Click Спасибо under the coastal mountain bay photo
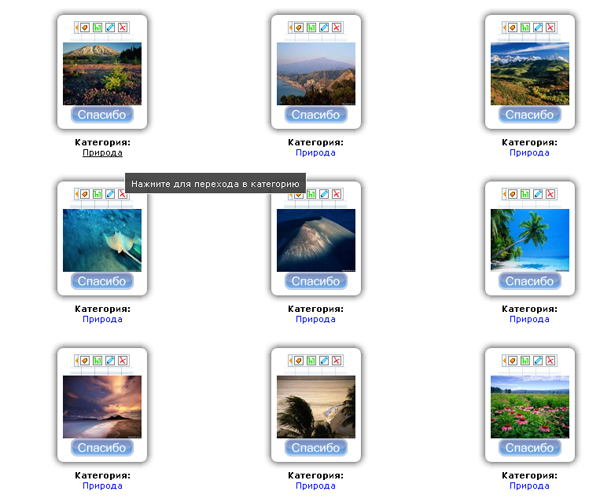 [x=316, y=114]
